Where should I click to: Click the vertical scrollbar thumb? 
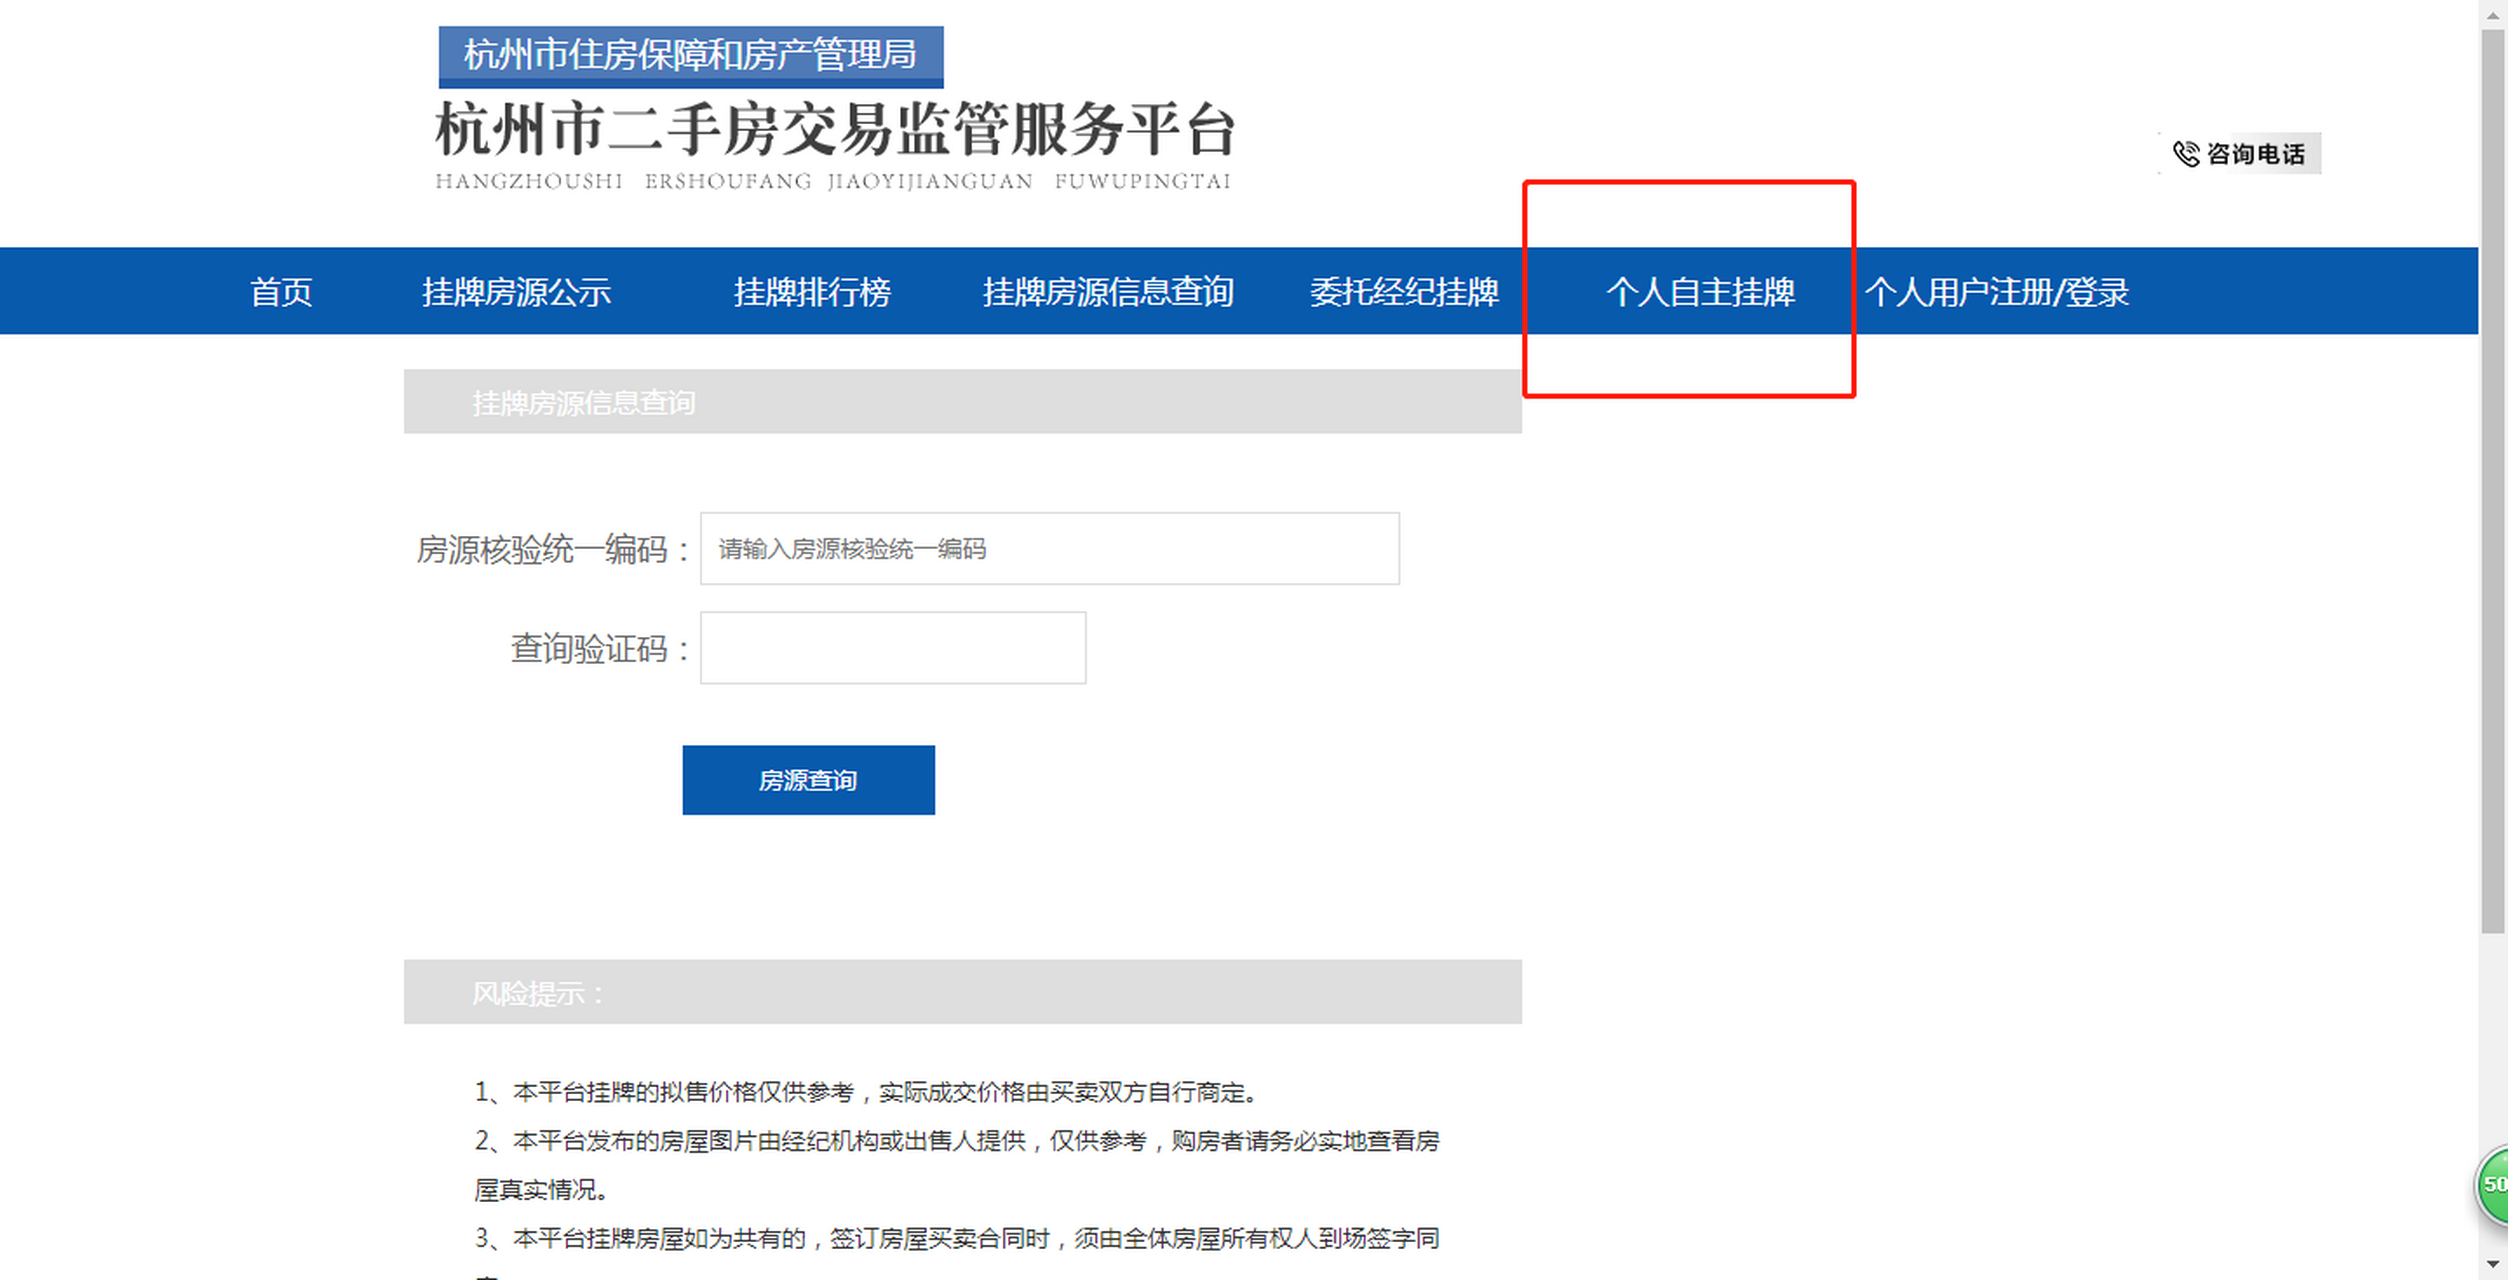tap(2493, 483)
